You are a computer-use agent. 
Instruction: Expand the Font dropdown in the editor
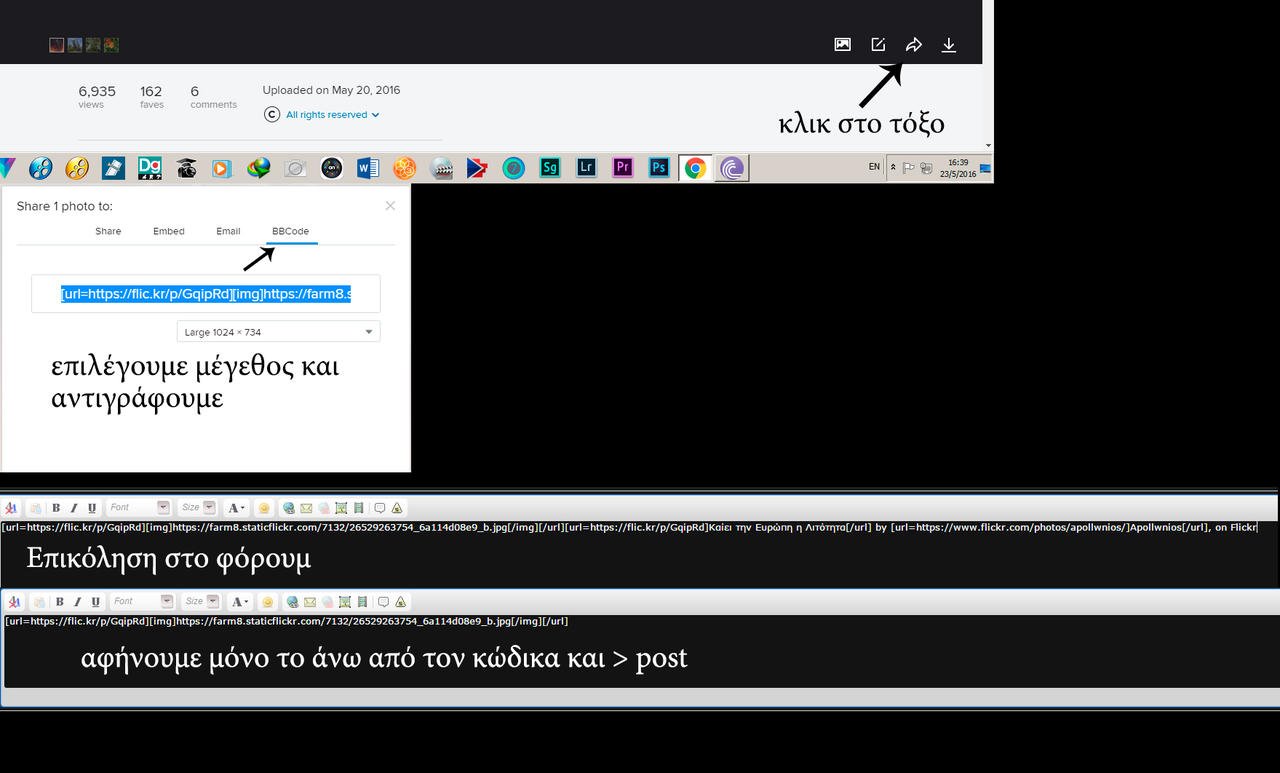(x=164, y=507)
